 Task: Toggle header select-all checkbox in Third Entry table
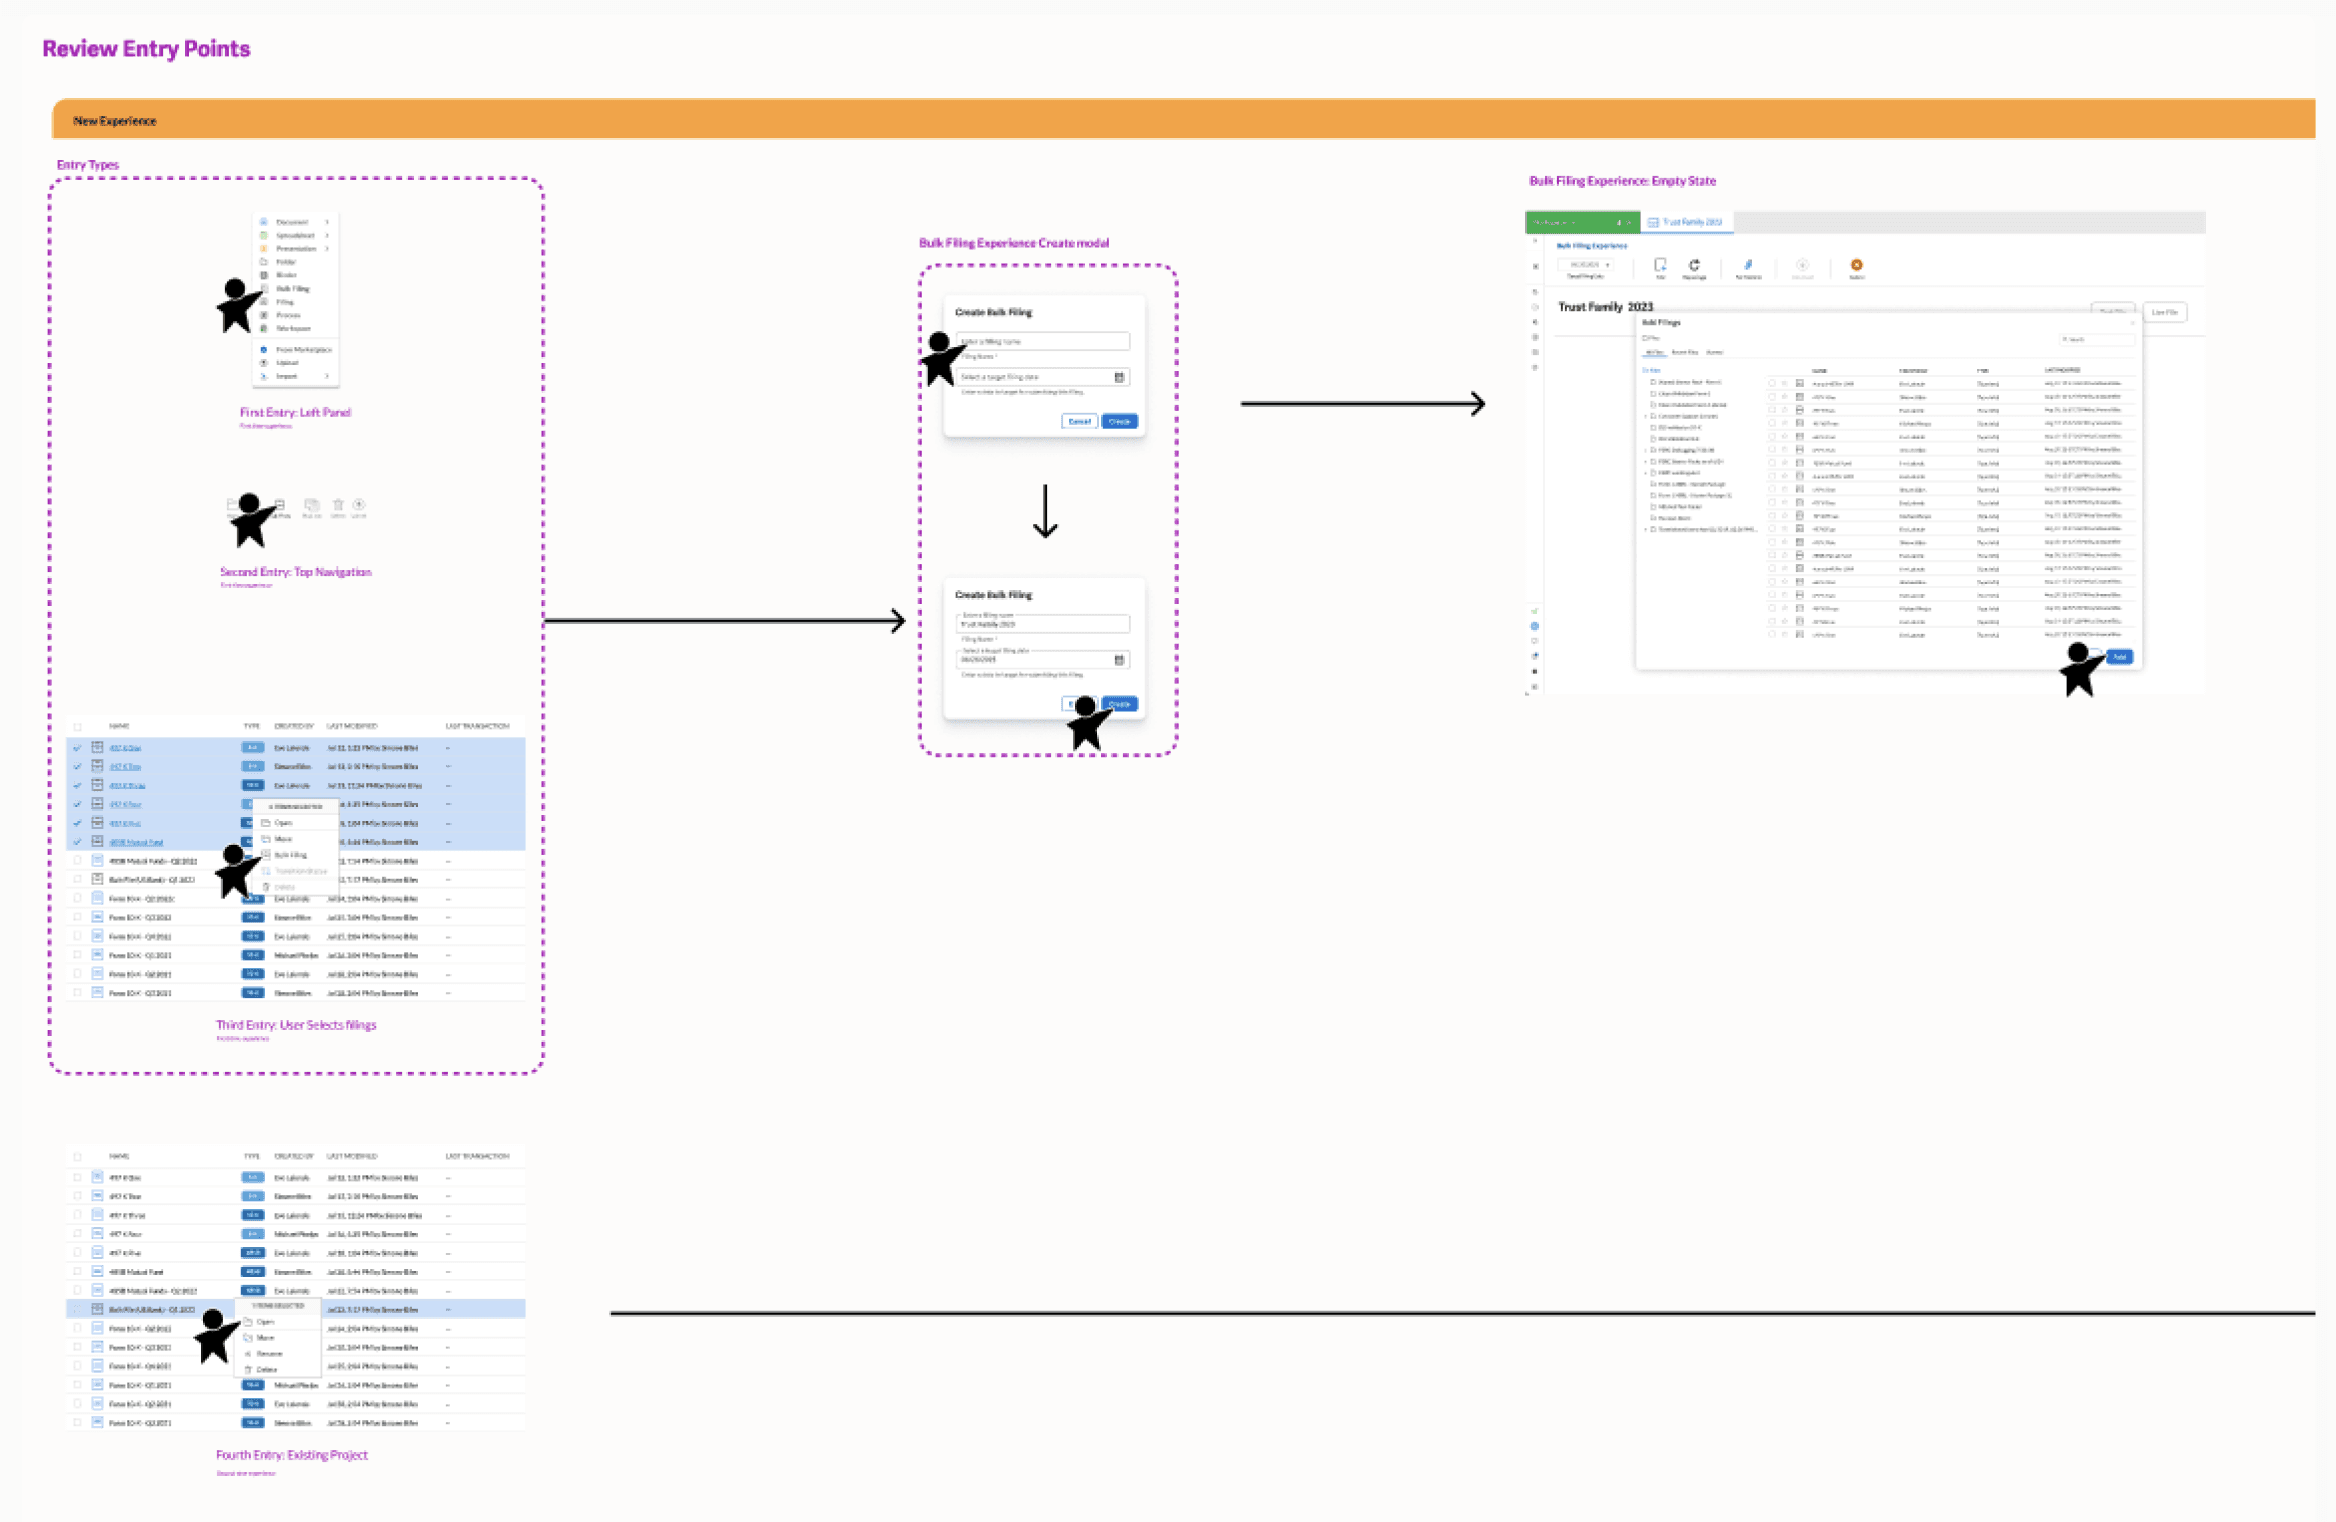[x=77, y=726]
